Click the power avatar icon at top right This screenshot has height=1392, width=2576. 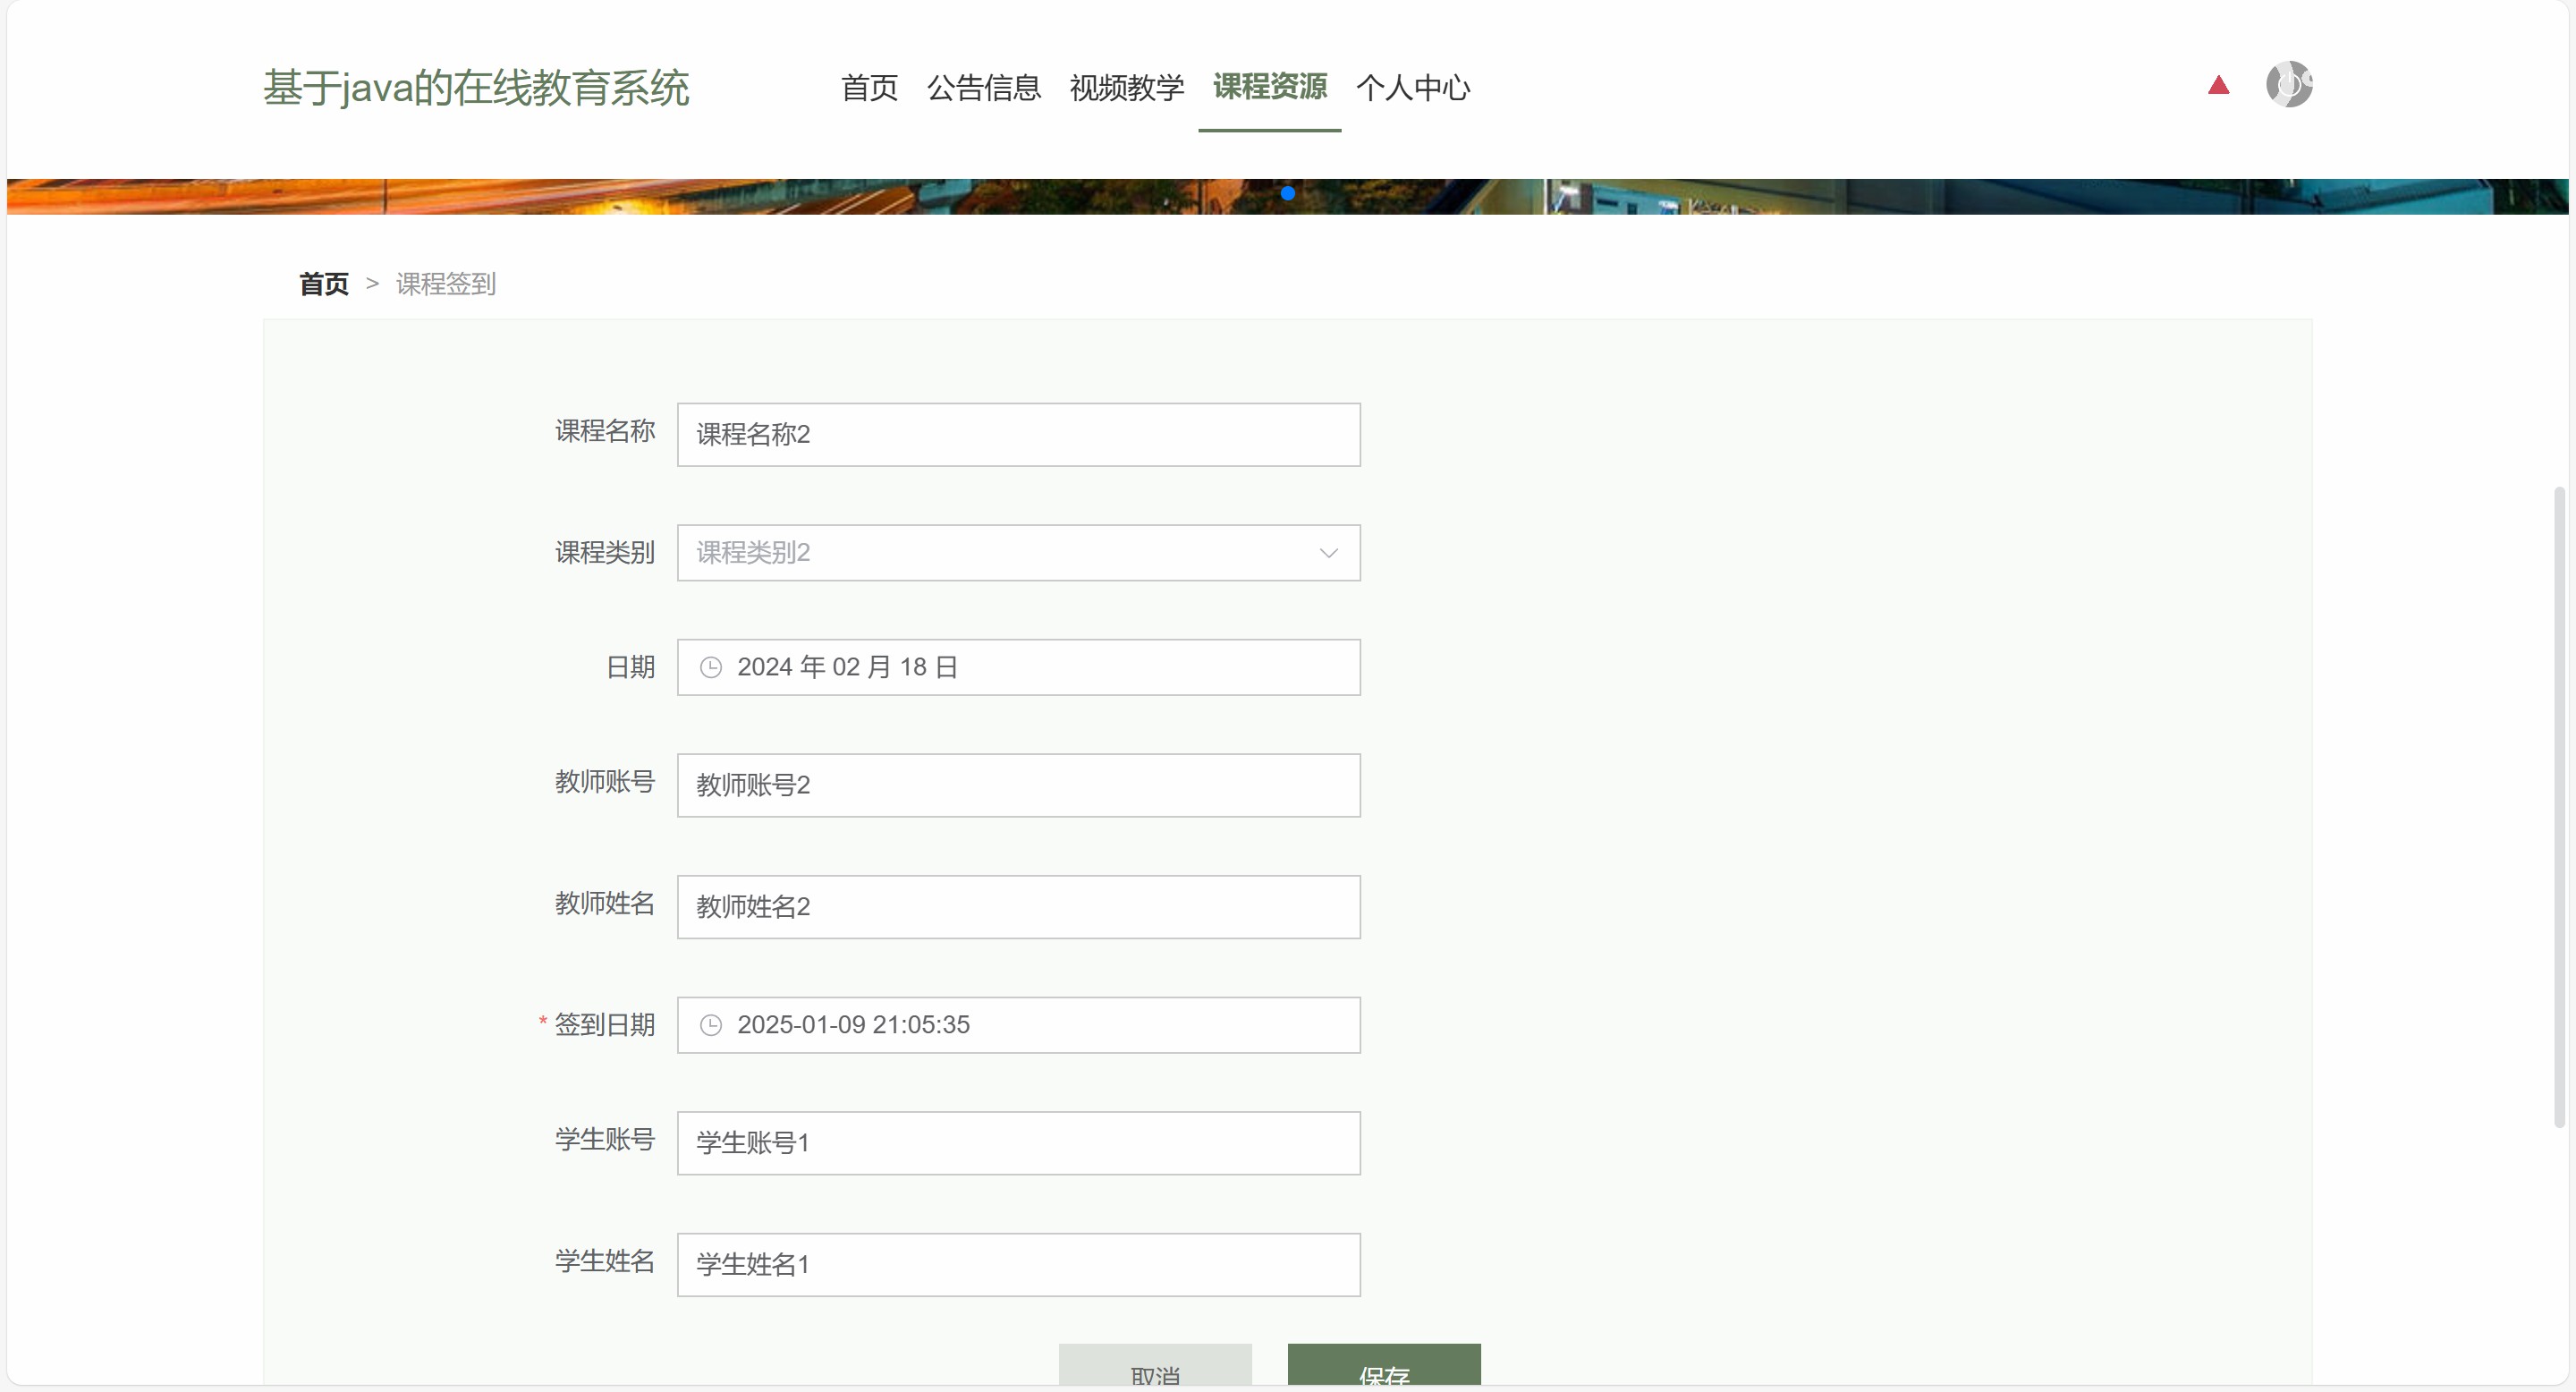(2288, 84)
